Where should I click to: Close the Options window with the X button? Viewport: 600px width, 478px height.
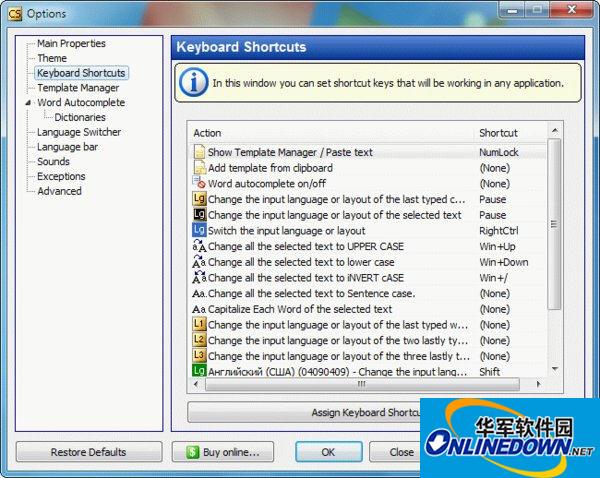pyautogui.click(x=572, y=10)
